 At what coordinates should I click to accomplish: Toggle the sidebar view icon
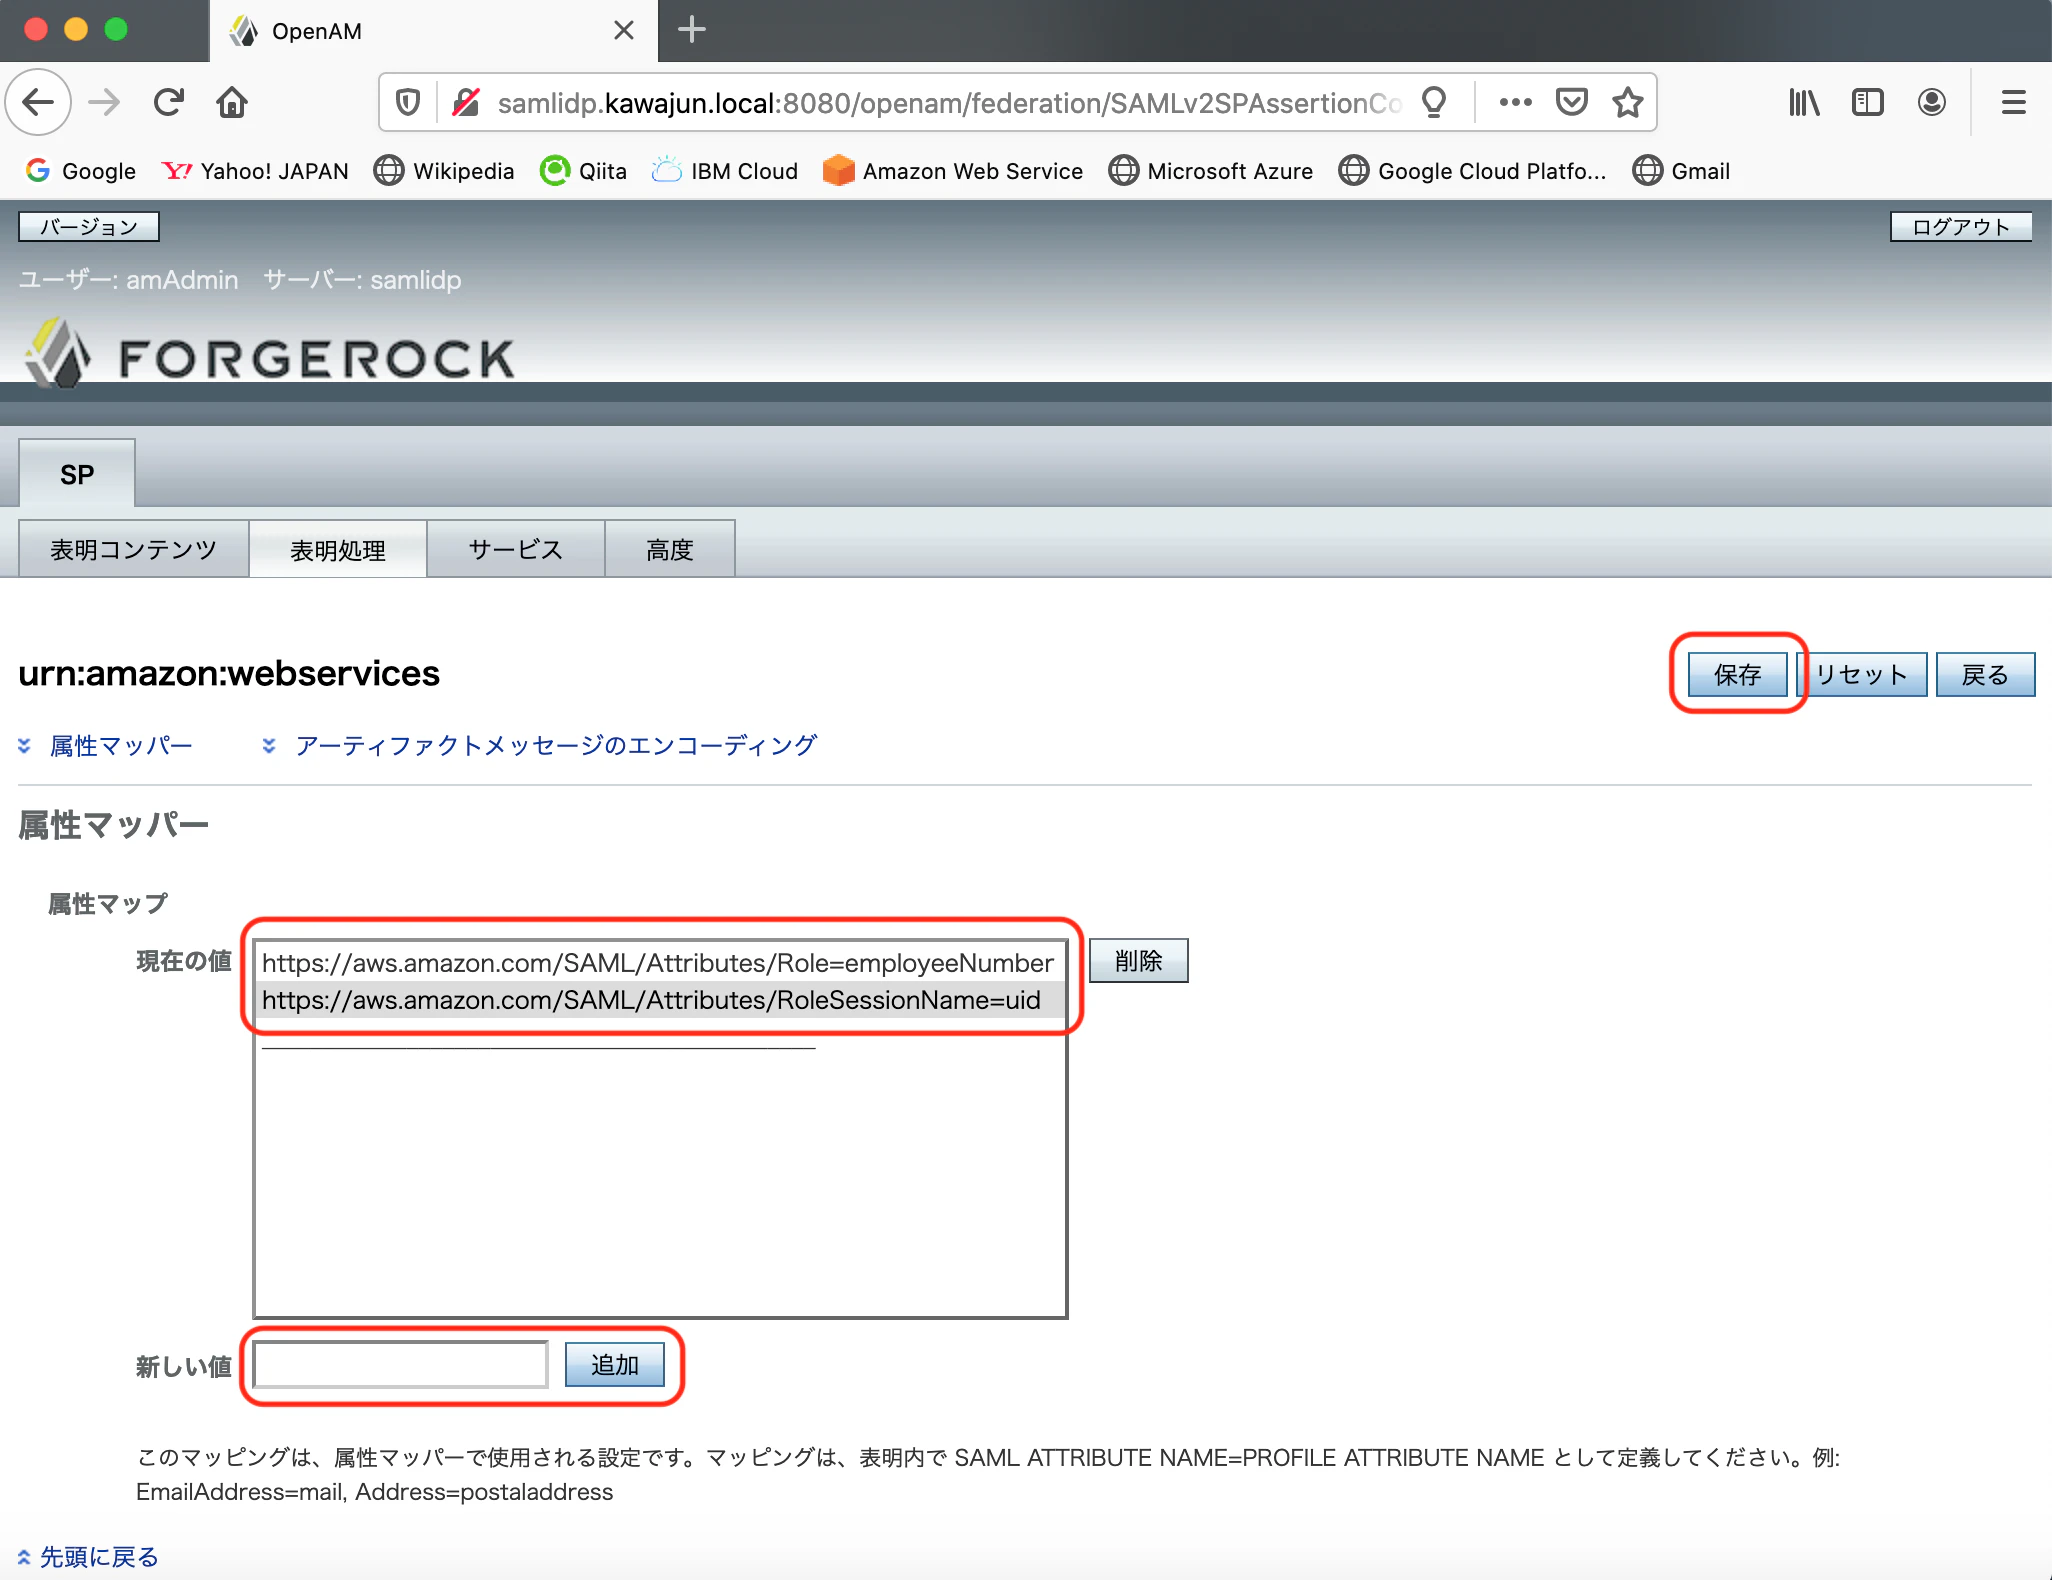click(x=1868, y=102)
